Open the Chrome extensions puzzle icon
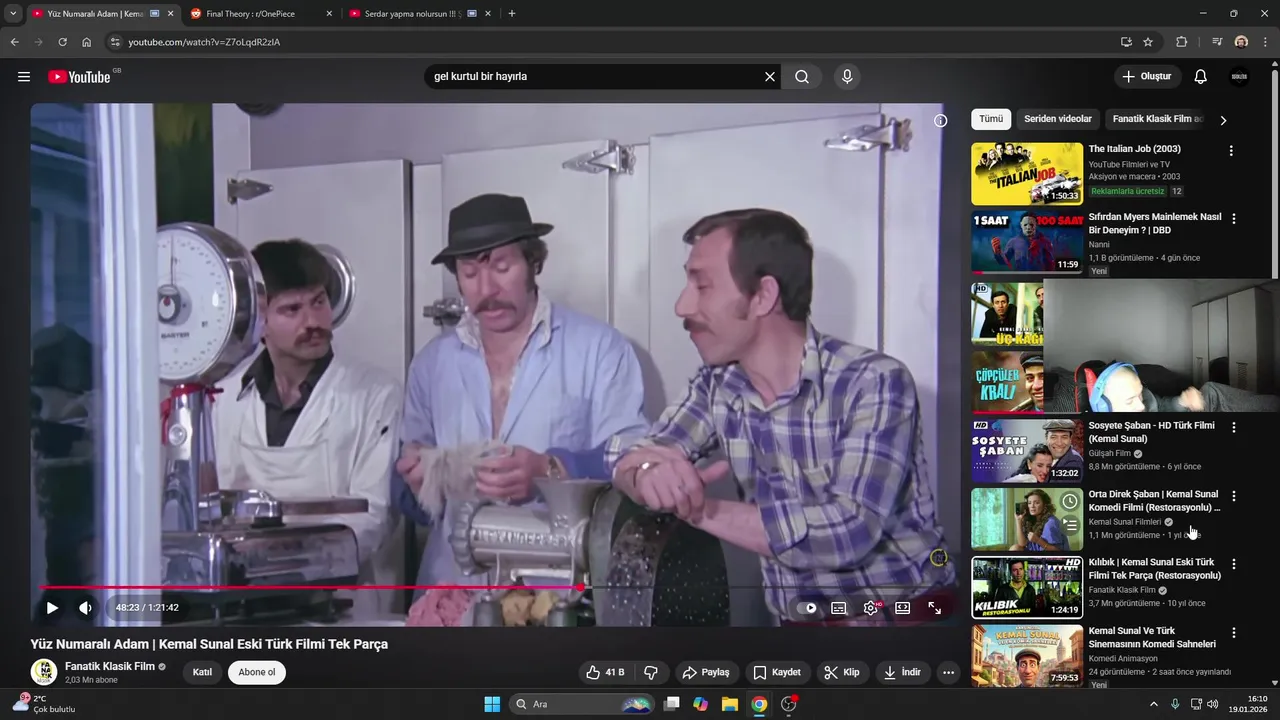Image resolution: width=1280 pixels, height=720 pixels. 1182,42
